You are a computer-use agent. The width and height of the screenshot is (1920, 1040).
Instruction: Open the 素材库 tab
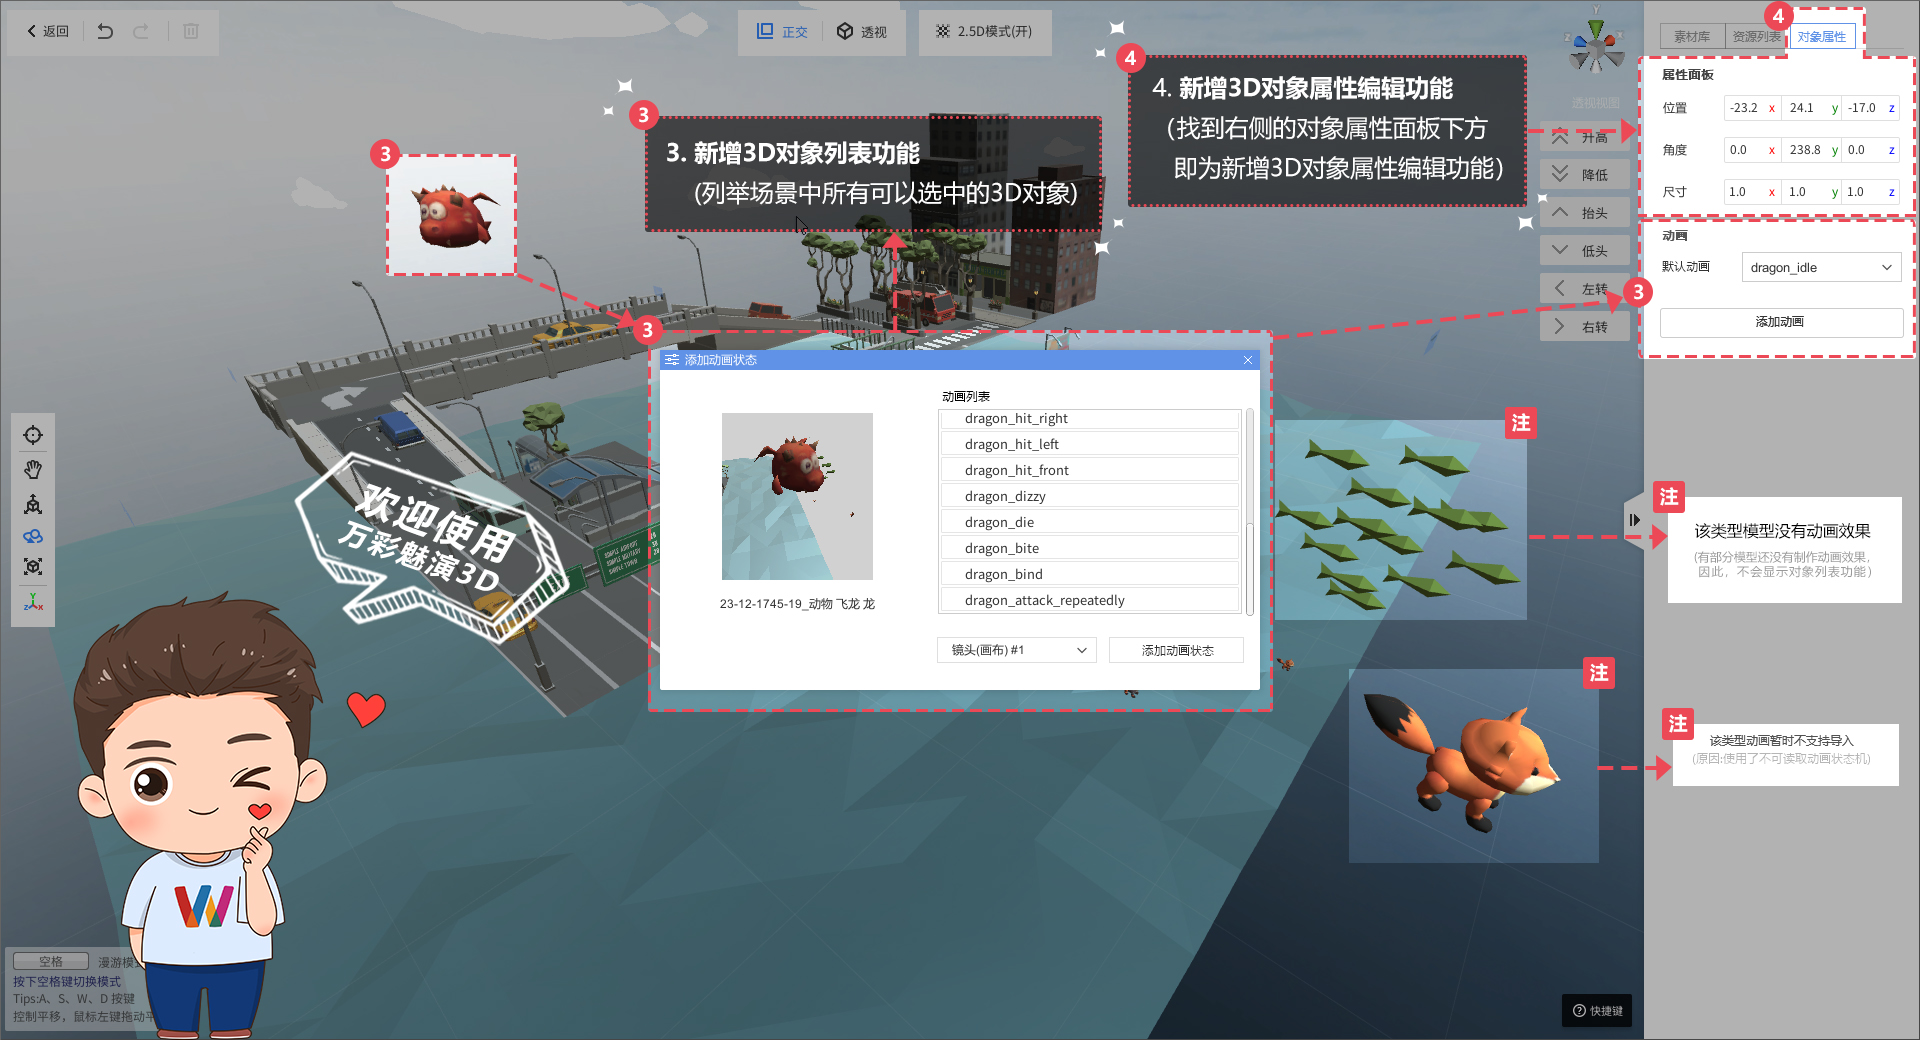pos(1692,37)
